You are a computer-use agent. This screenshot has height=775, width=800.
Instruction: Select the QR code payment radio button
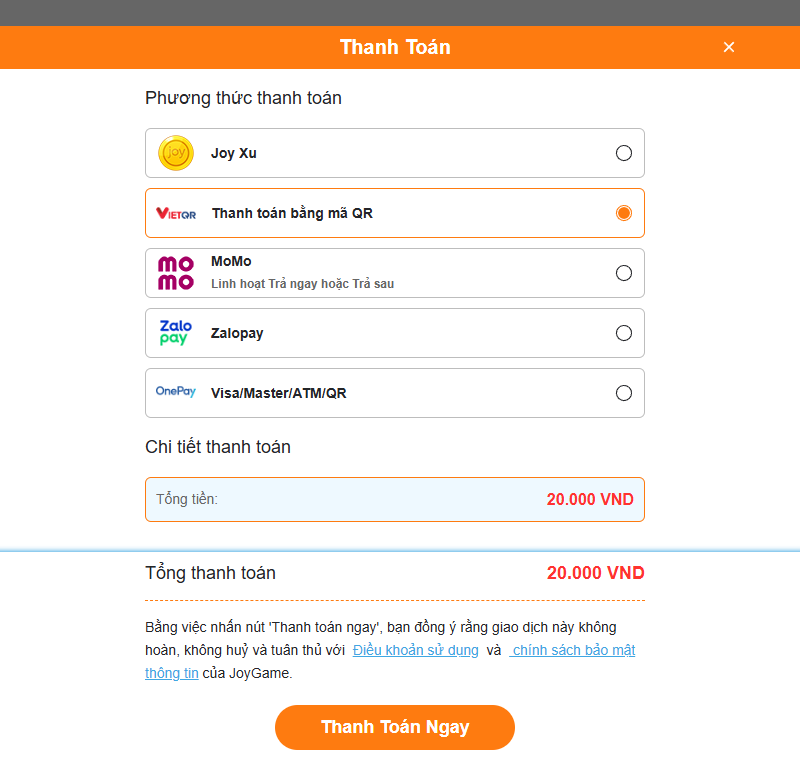[x=624, y=213]
